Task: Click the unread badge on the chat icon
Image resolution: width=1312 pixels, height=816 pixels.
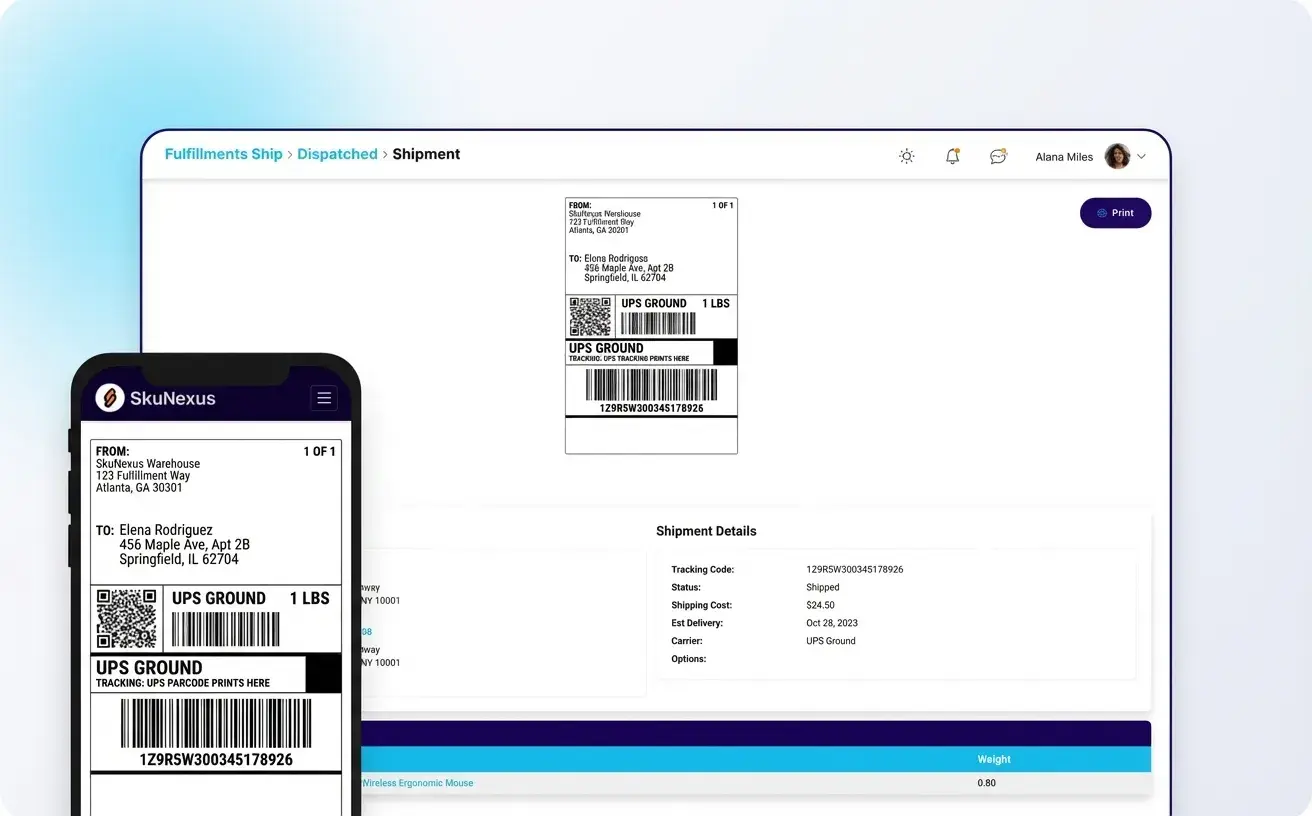Action: tap(1004, 149)
